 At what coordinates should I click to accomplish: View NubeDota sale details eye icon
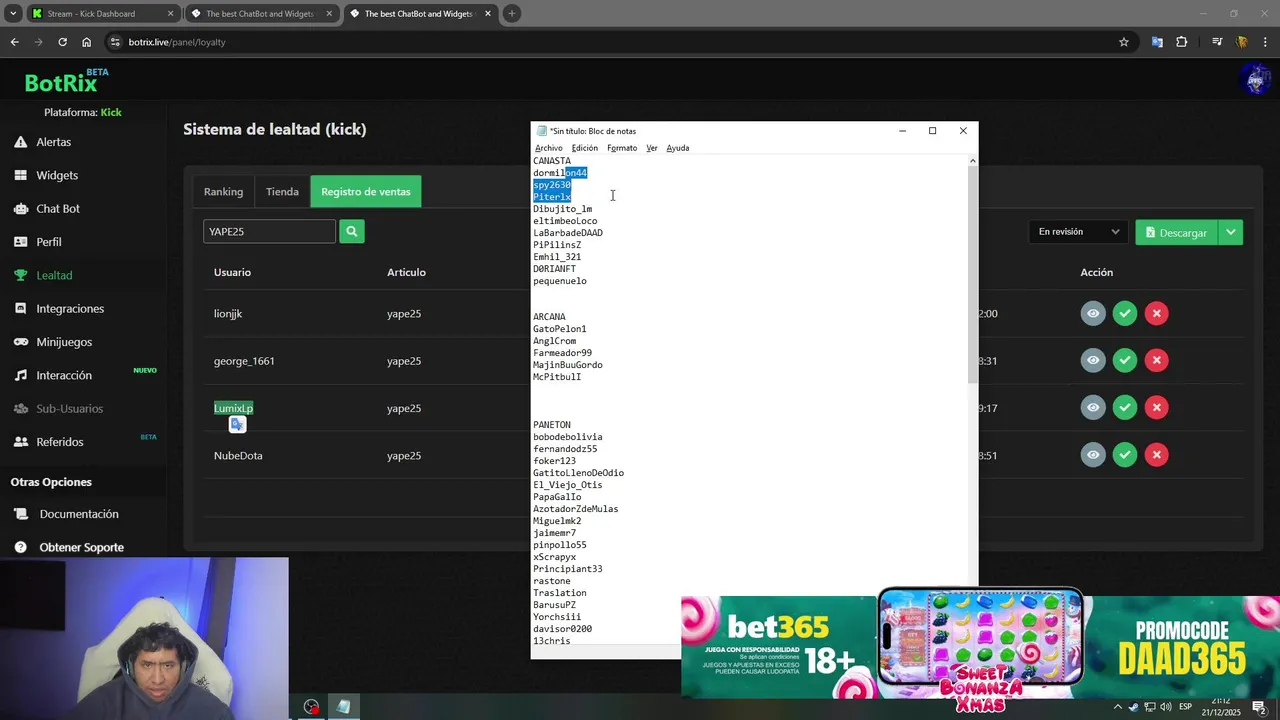coord(1093,455)
